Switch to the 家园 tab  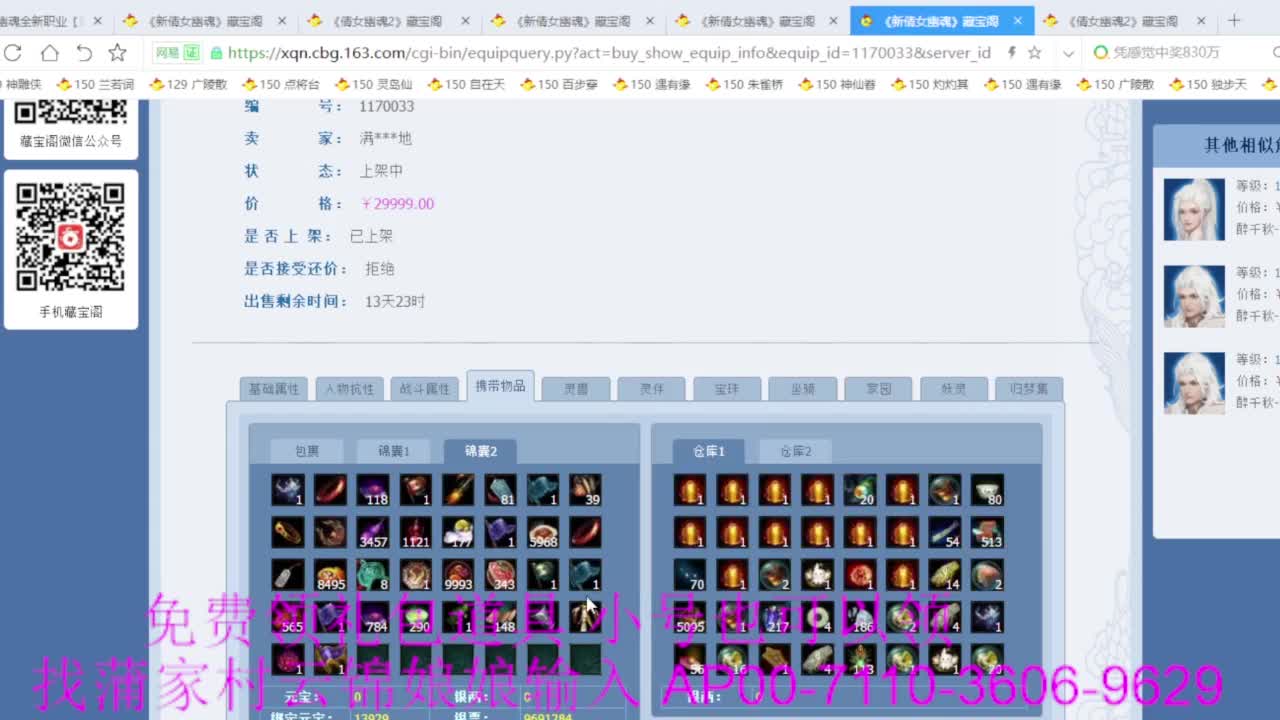tap(878, 389)
